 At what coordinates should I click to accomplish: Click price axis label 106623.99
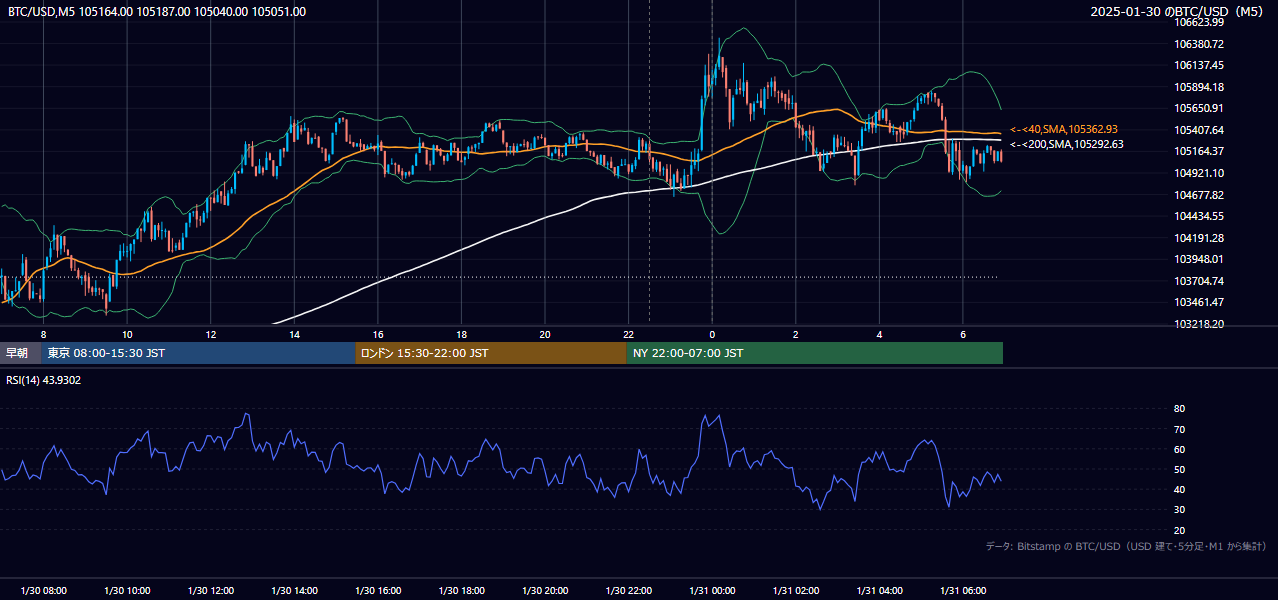coord(1199,22)
